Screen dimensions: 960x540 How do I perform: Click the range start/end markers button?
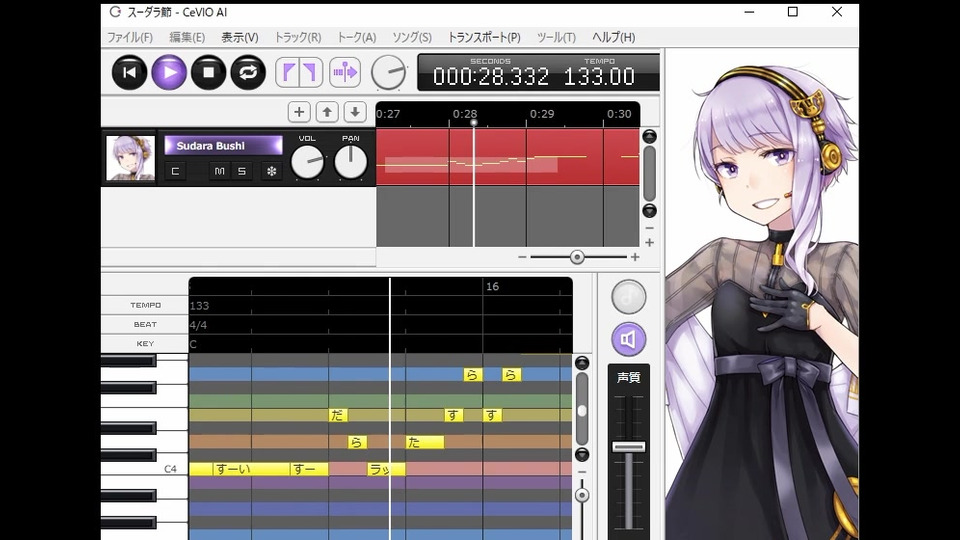[299, 72]
